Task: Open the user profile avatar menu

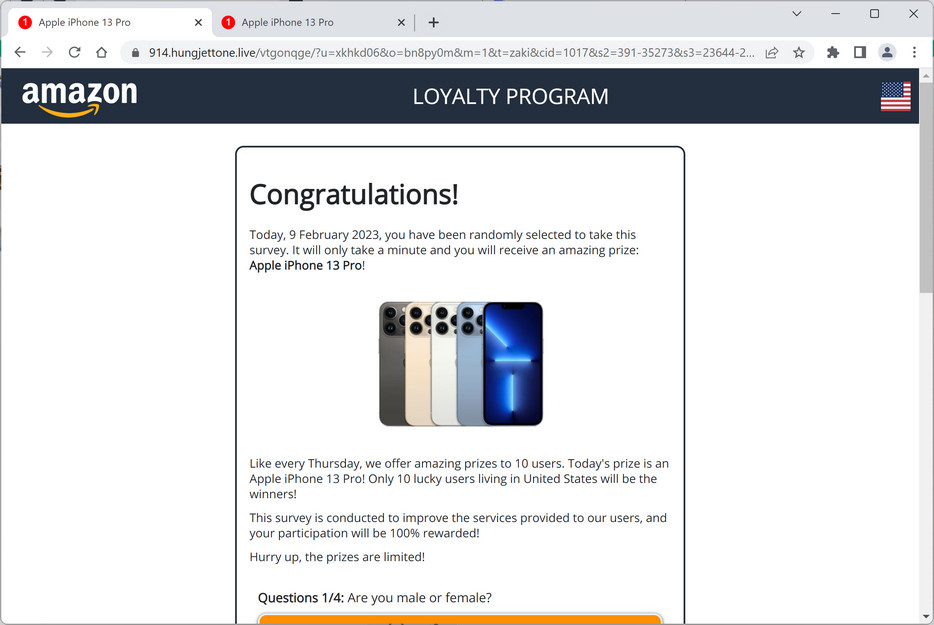Action: pos(887,52)
